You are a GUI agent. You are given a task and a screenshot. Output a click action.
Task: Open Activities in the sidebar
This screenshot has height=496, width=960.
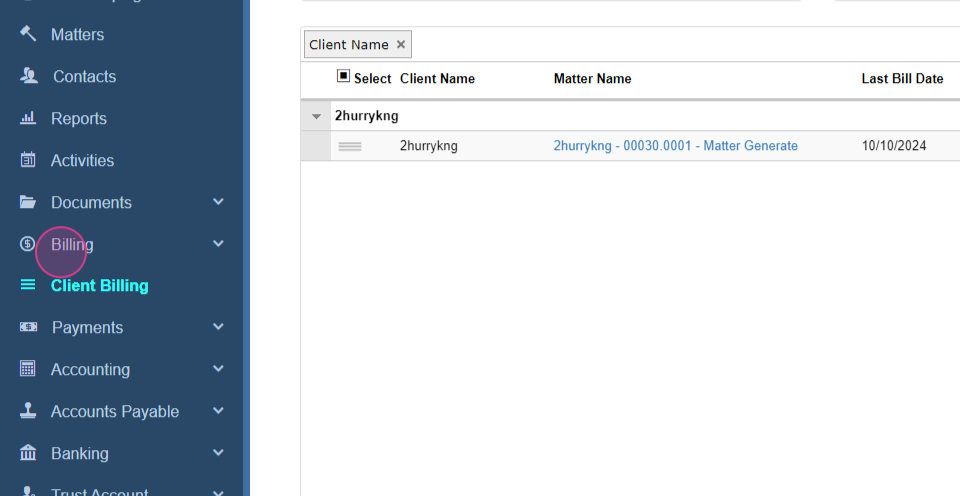click(x=83, y=160)
